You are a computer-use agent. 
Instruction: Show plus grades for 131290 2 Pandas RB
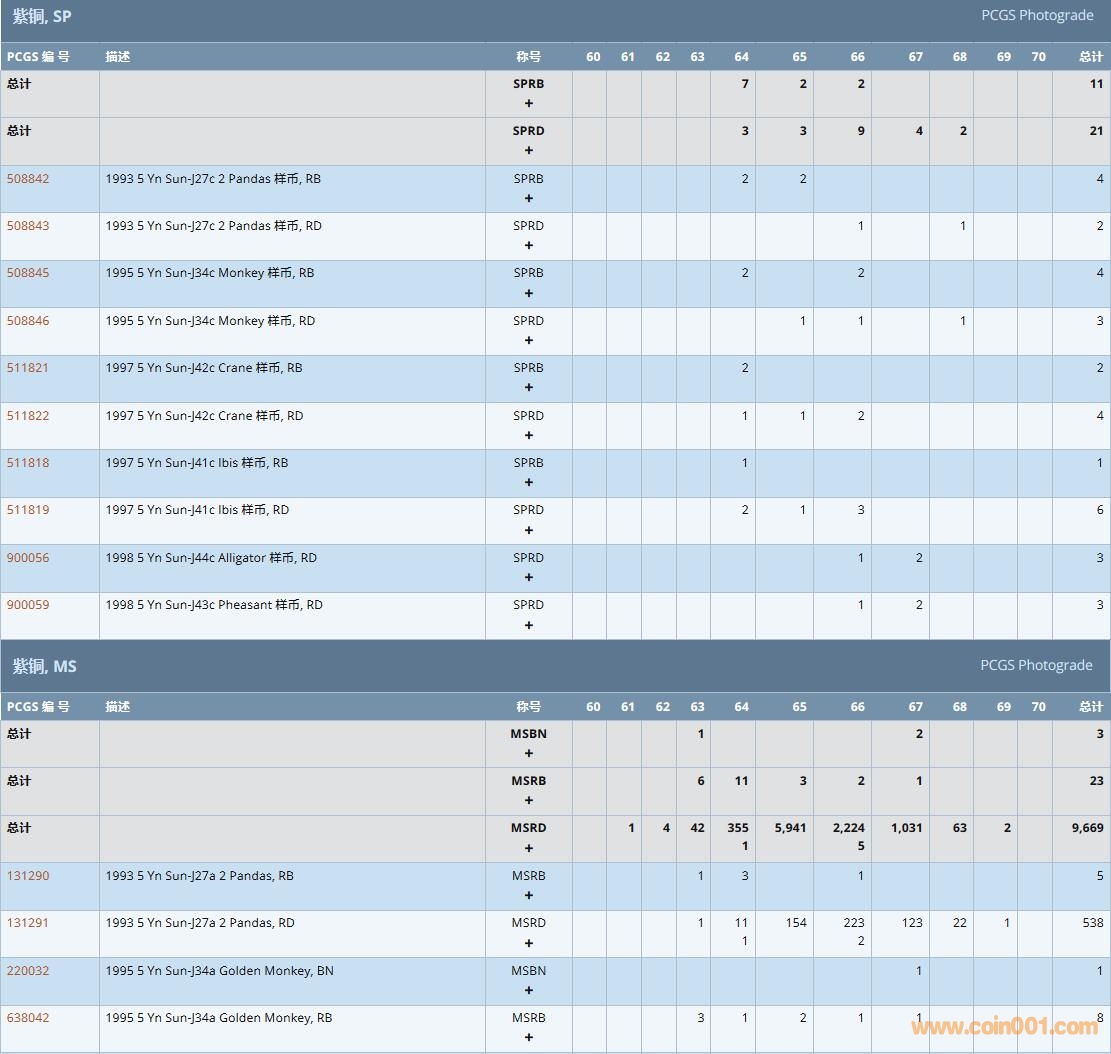pos(529,895)
